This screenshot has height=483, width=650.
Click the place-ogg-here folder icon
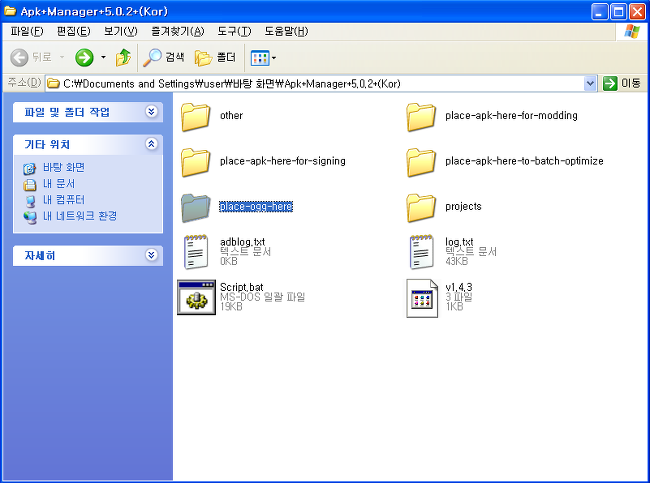point(195,207)
